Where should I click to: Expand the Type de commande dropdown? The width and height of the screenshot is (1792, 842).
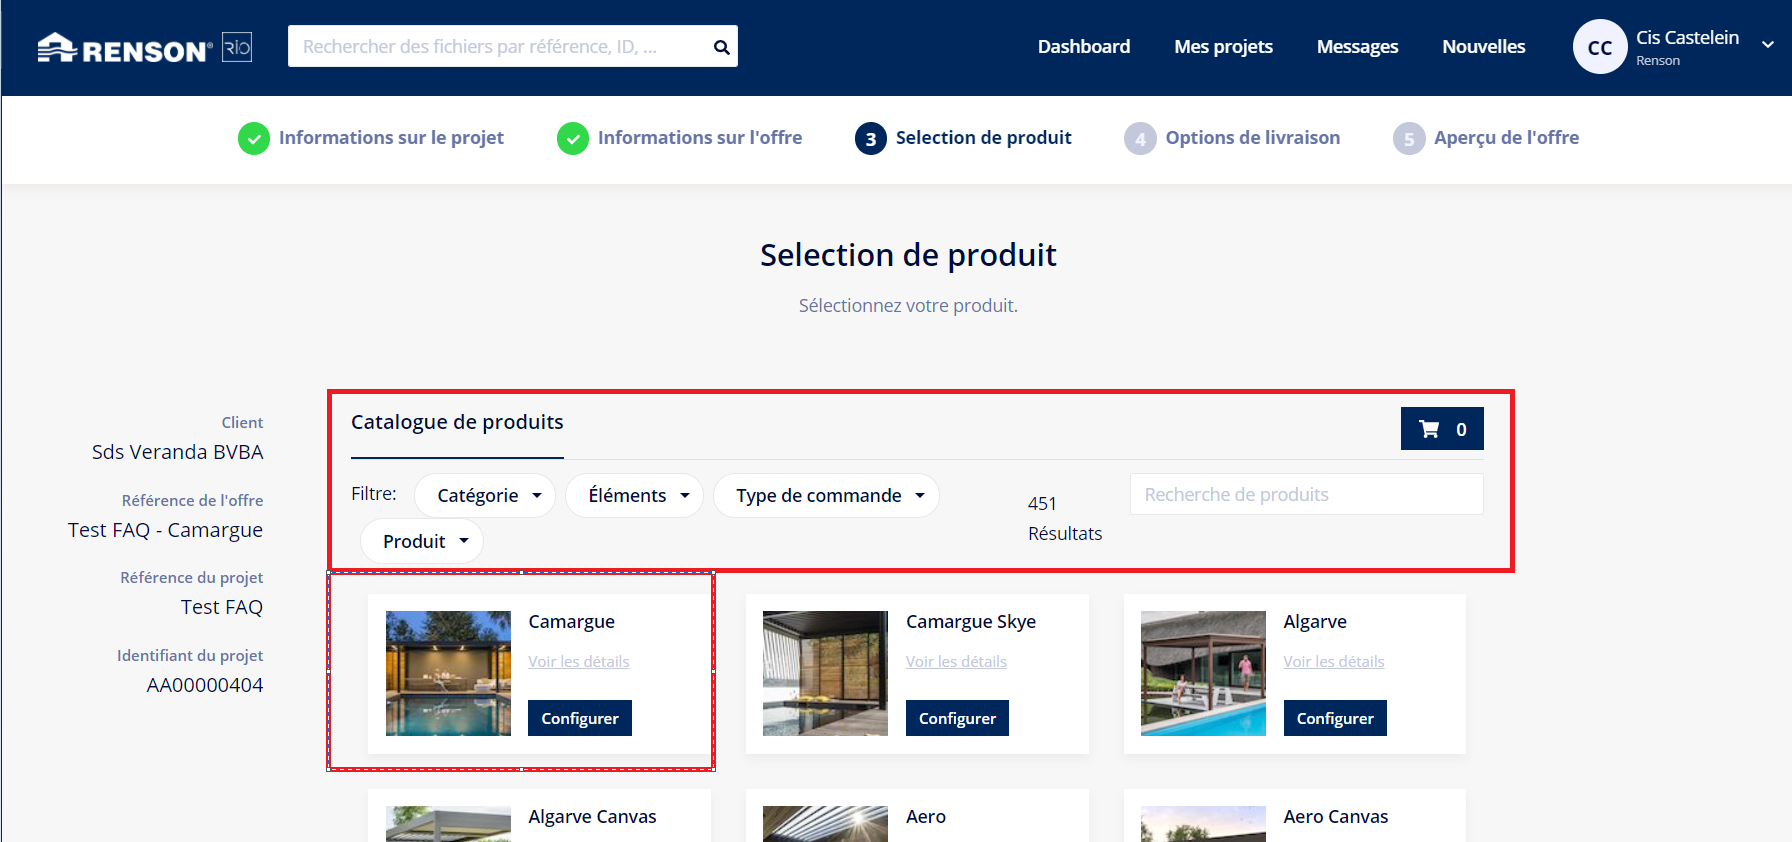(826, 496)
